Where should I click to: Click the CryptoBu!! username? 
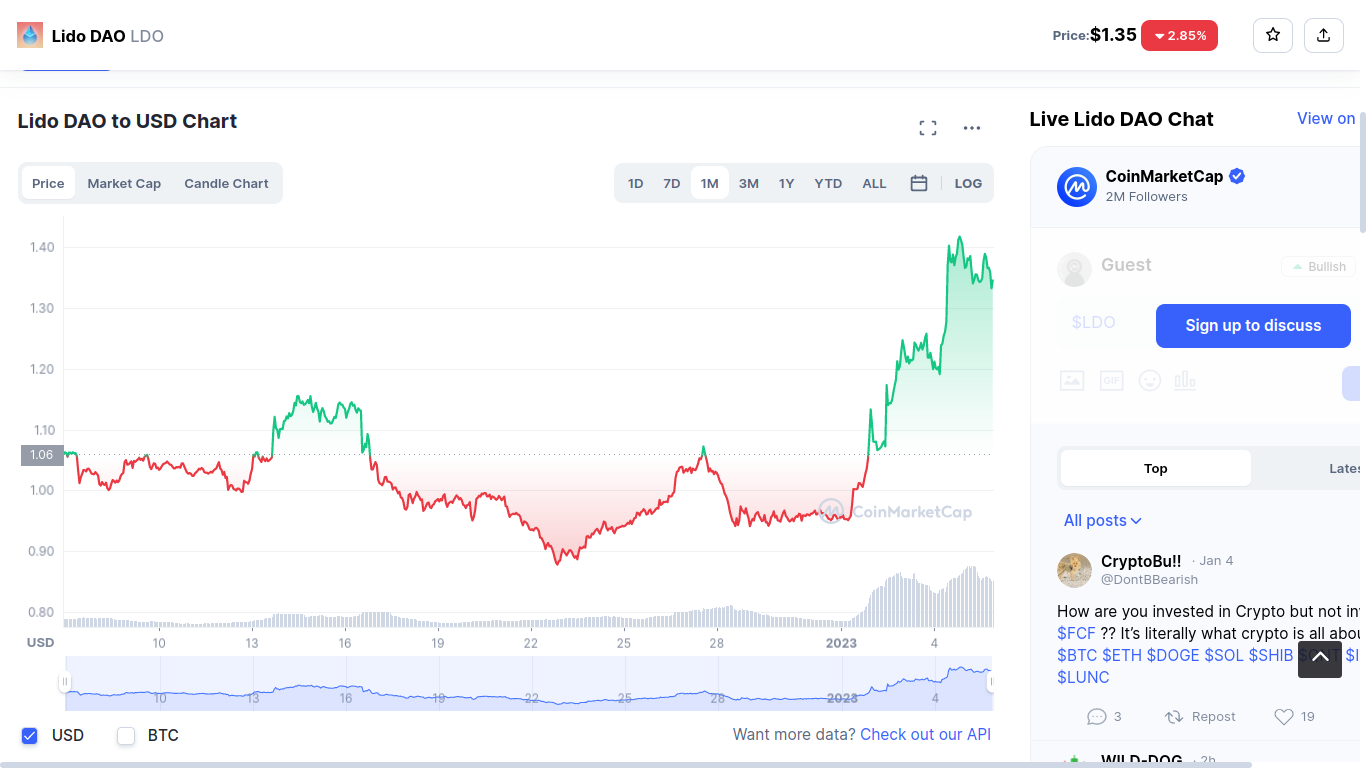tap(1141, 561)
